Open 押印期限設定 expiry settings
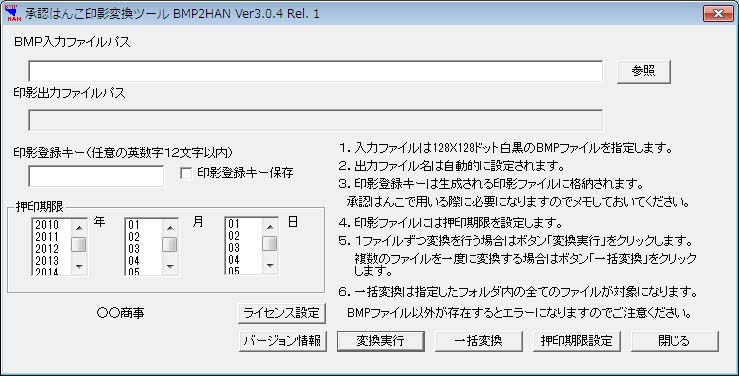 click(x=577, y=341)
